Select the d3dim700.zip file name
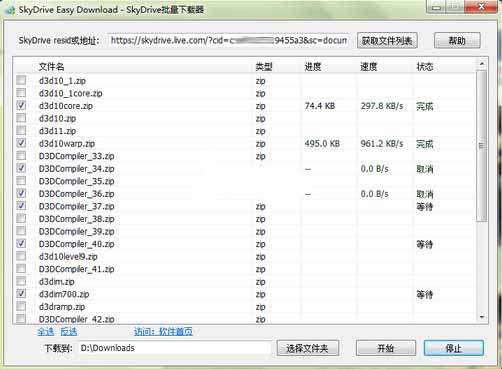The height and width of the screenshot is (369, 502). 64,294
